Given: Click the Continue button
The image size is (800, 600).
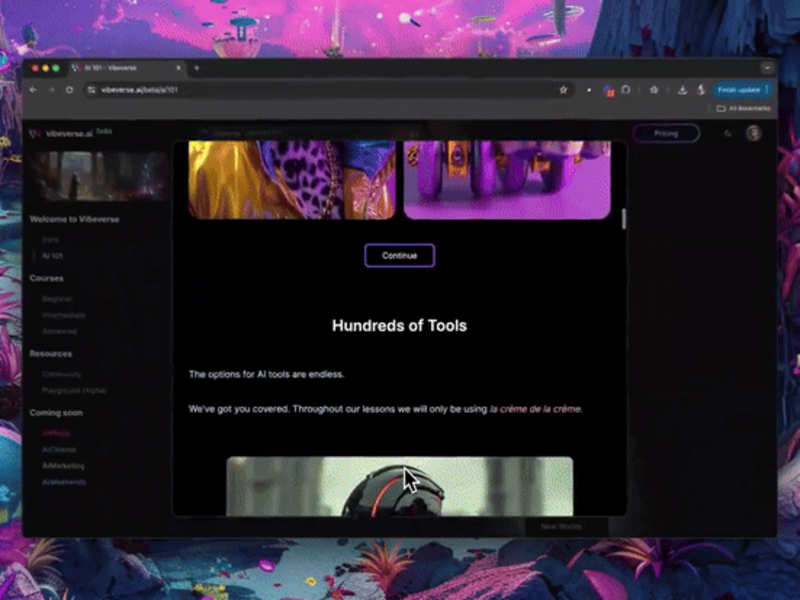Looking at the screenshot, I should pos(399,256).
